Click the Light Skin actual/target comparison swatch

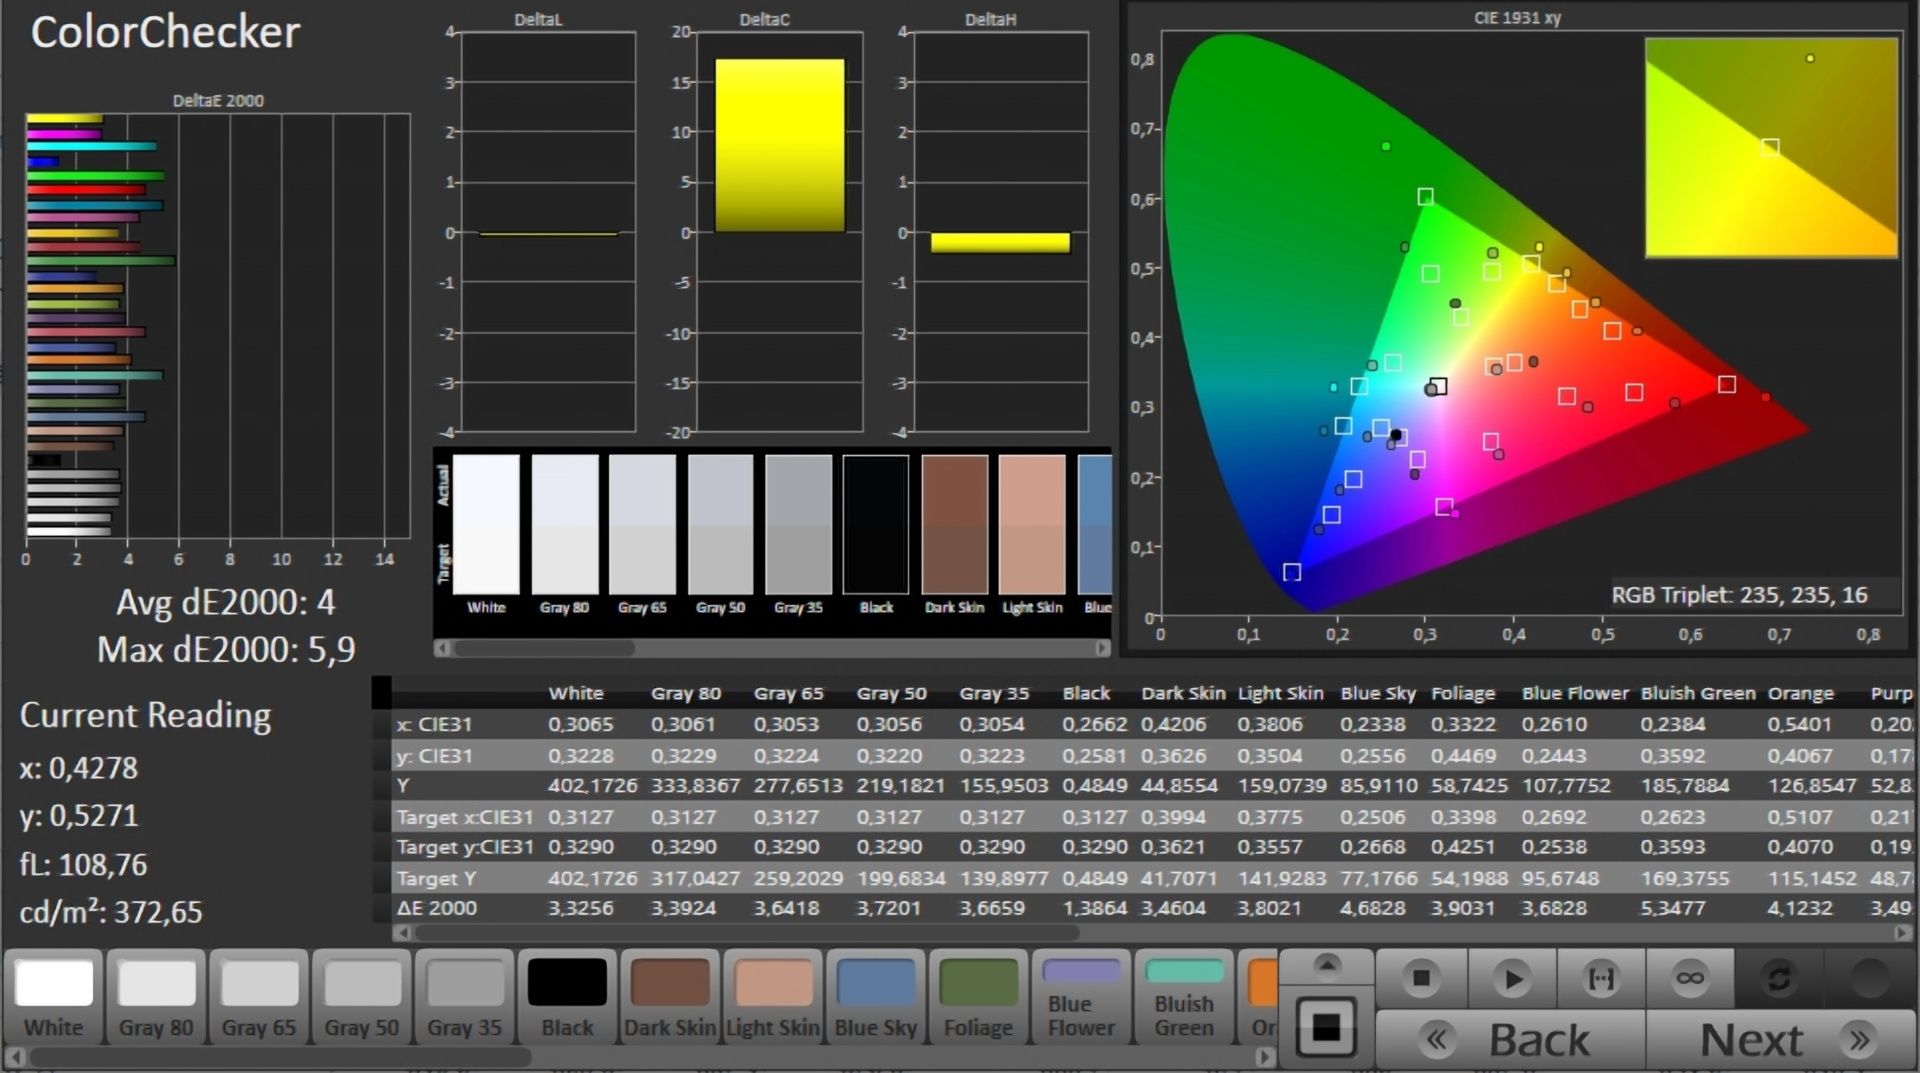pyautogui.click(x=1032, y=524)
